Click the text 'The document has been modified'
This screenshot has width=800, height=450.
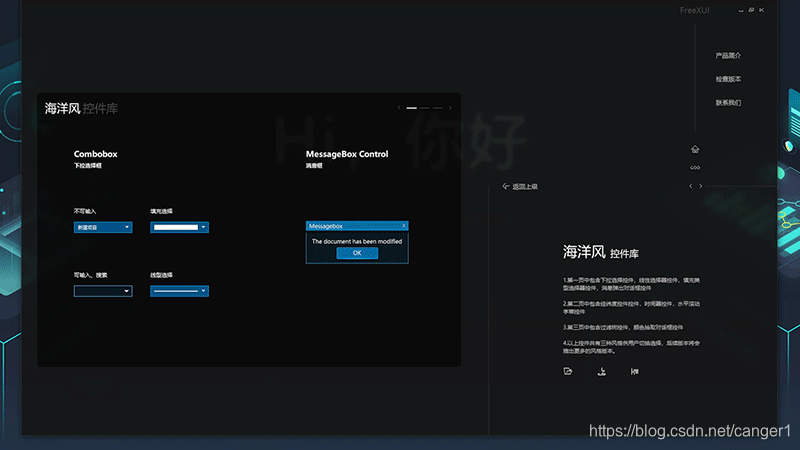coord(357,241)
